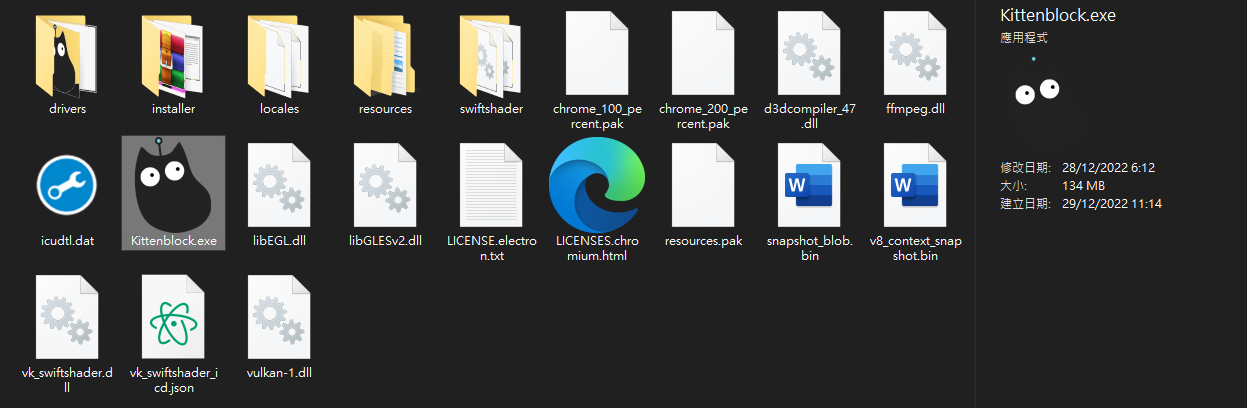
Task: Select vk_swiftshader_icd.json Atom file
Action: (x=173, y=318)
